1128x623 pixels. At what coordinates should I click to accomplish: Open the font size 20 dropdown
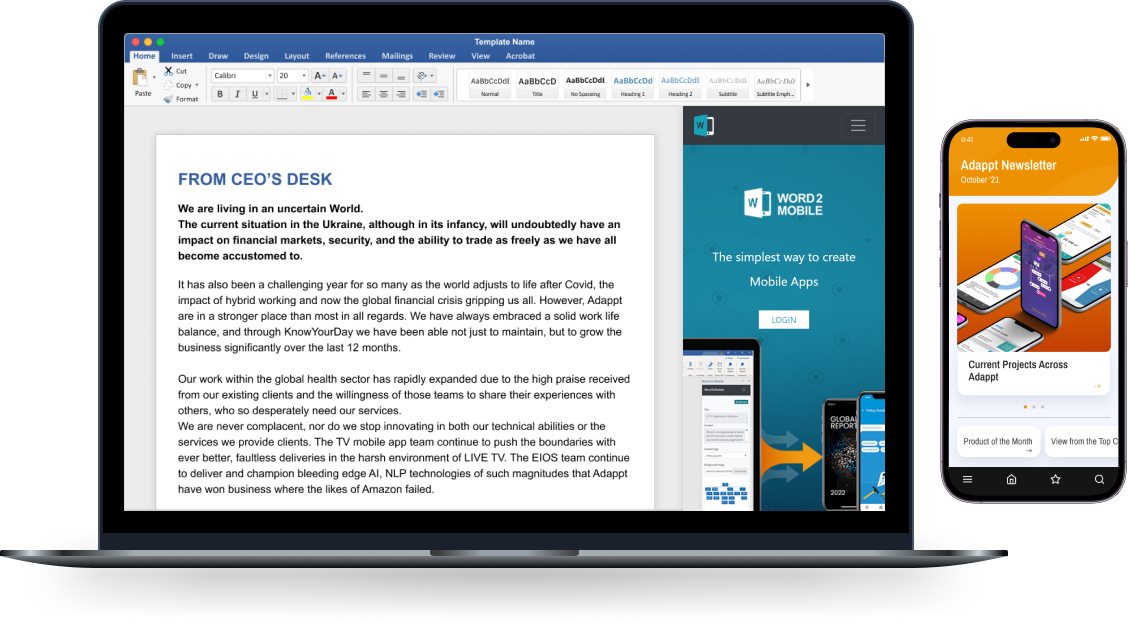pos(304,76)
